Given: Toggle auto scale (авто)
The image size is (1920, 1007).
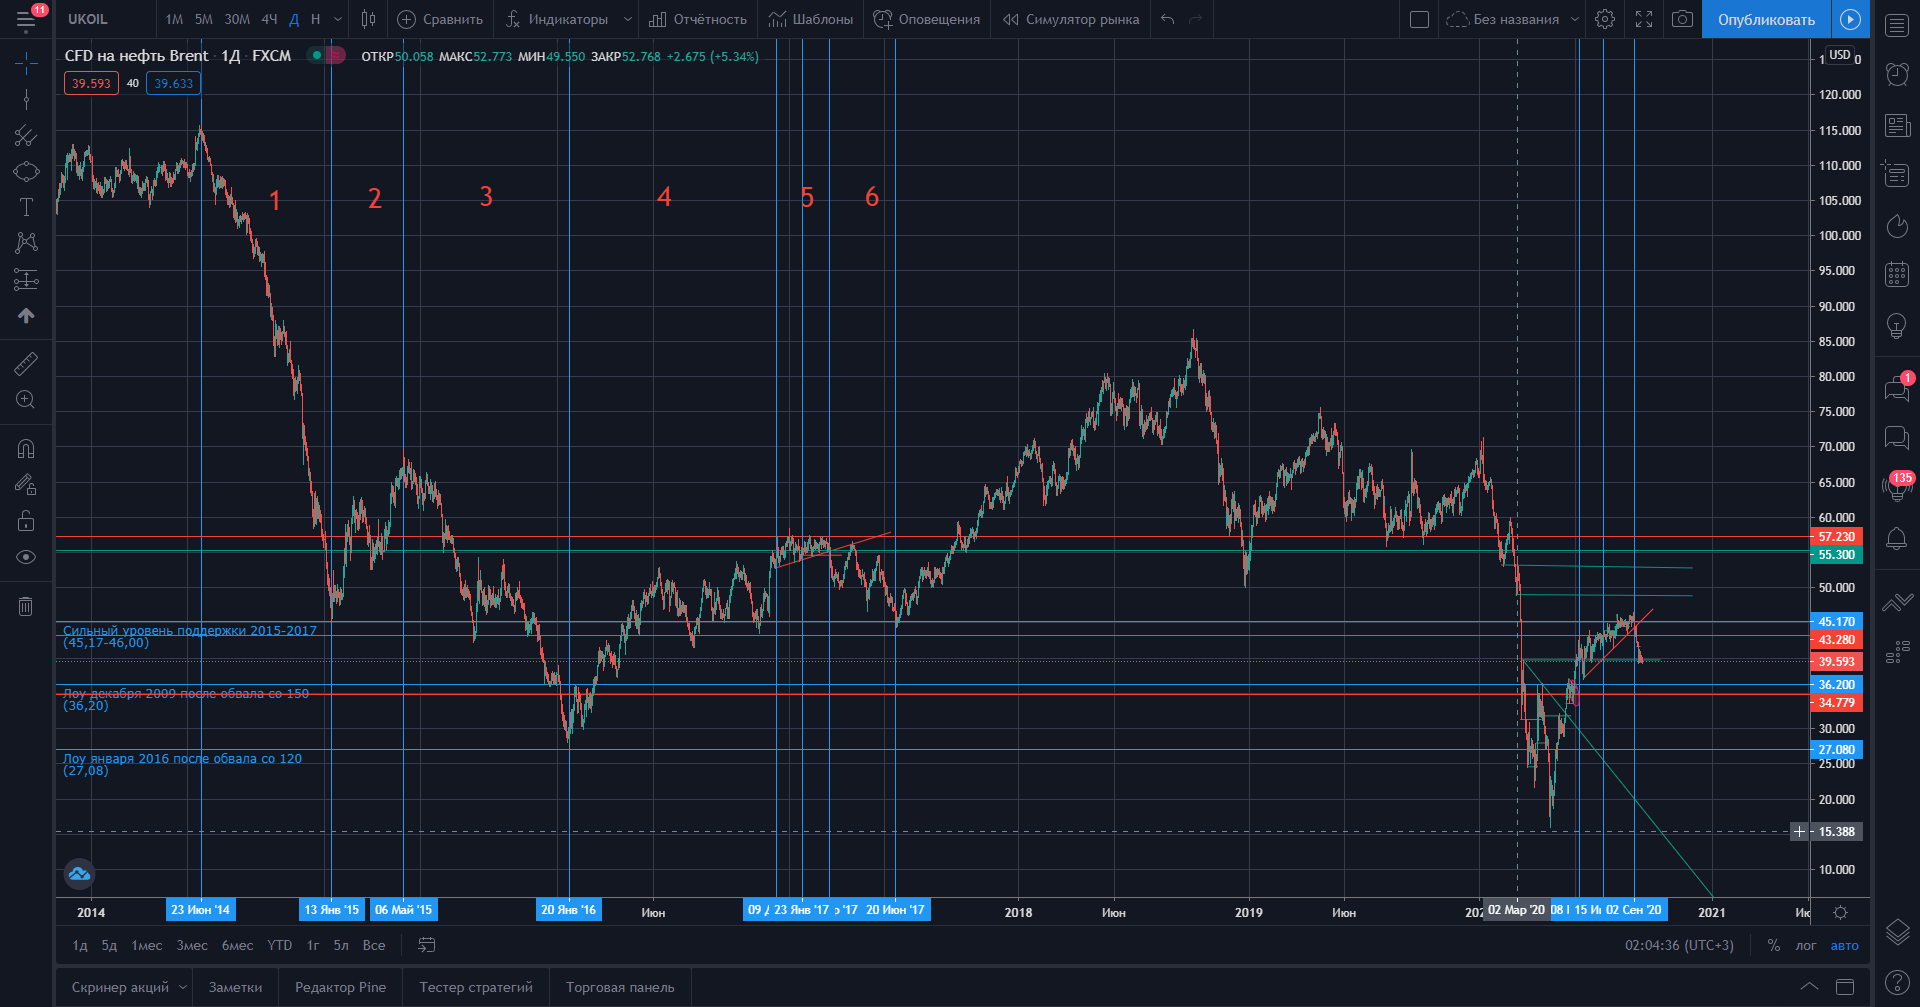Looking at the screenshot, I should (x=1844, y=945).
